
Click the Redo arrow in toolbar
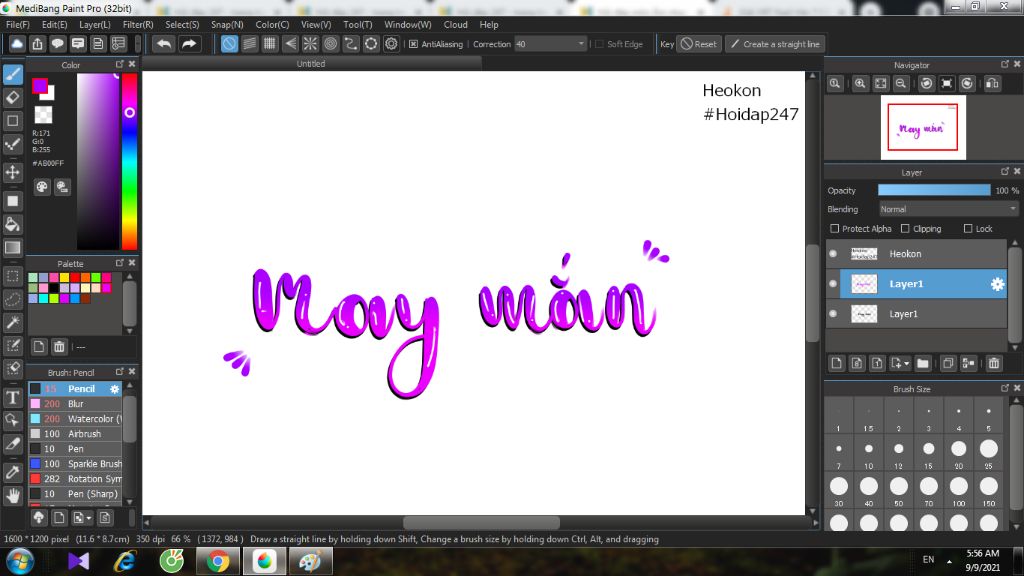[x=189, y=44]
